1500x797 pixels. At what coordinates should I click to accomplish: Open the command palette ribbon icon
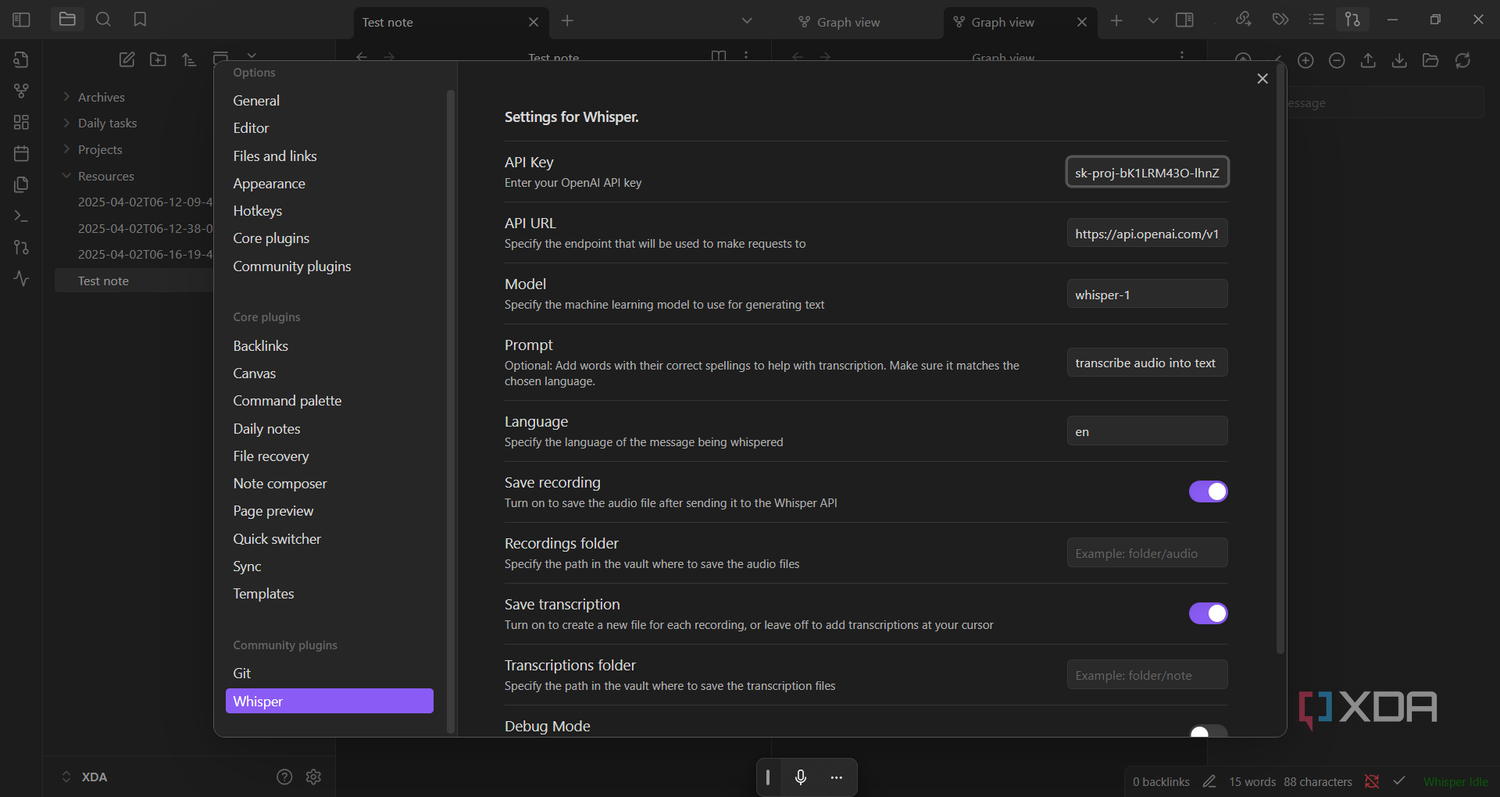(21, 216)
